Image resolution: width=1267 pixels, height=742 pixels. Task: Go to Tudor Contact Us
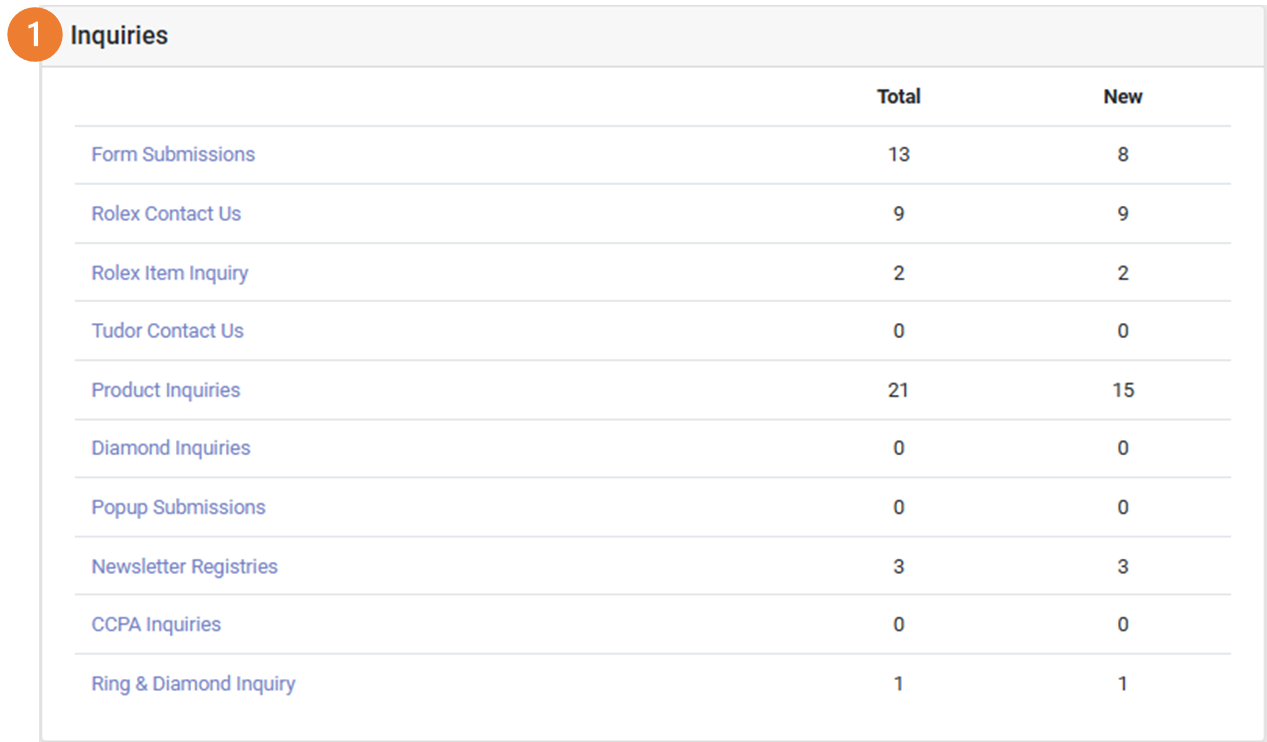[x=167, y=331]
